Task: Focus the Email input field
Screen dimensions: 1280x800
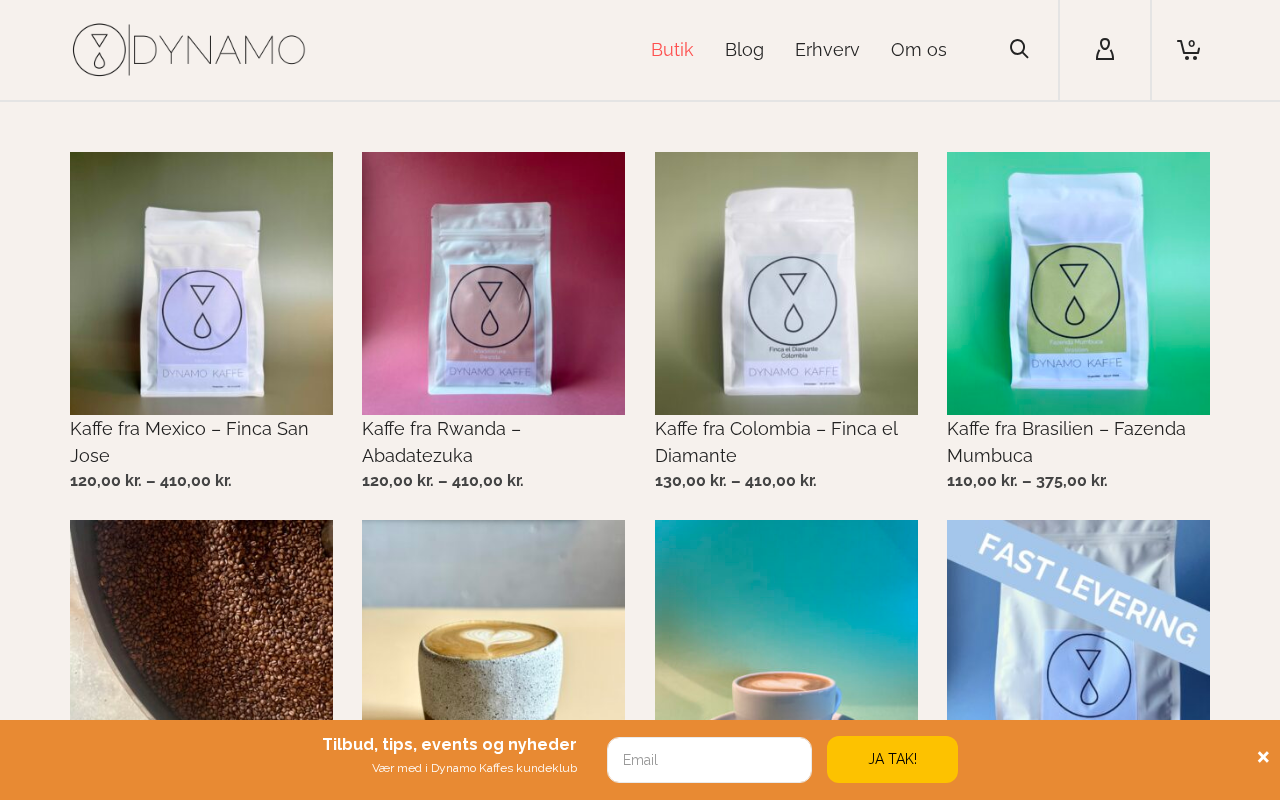Action: pos(709,760)
